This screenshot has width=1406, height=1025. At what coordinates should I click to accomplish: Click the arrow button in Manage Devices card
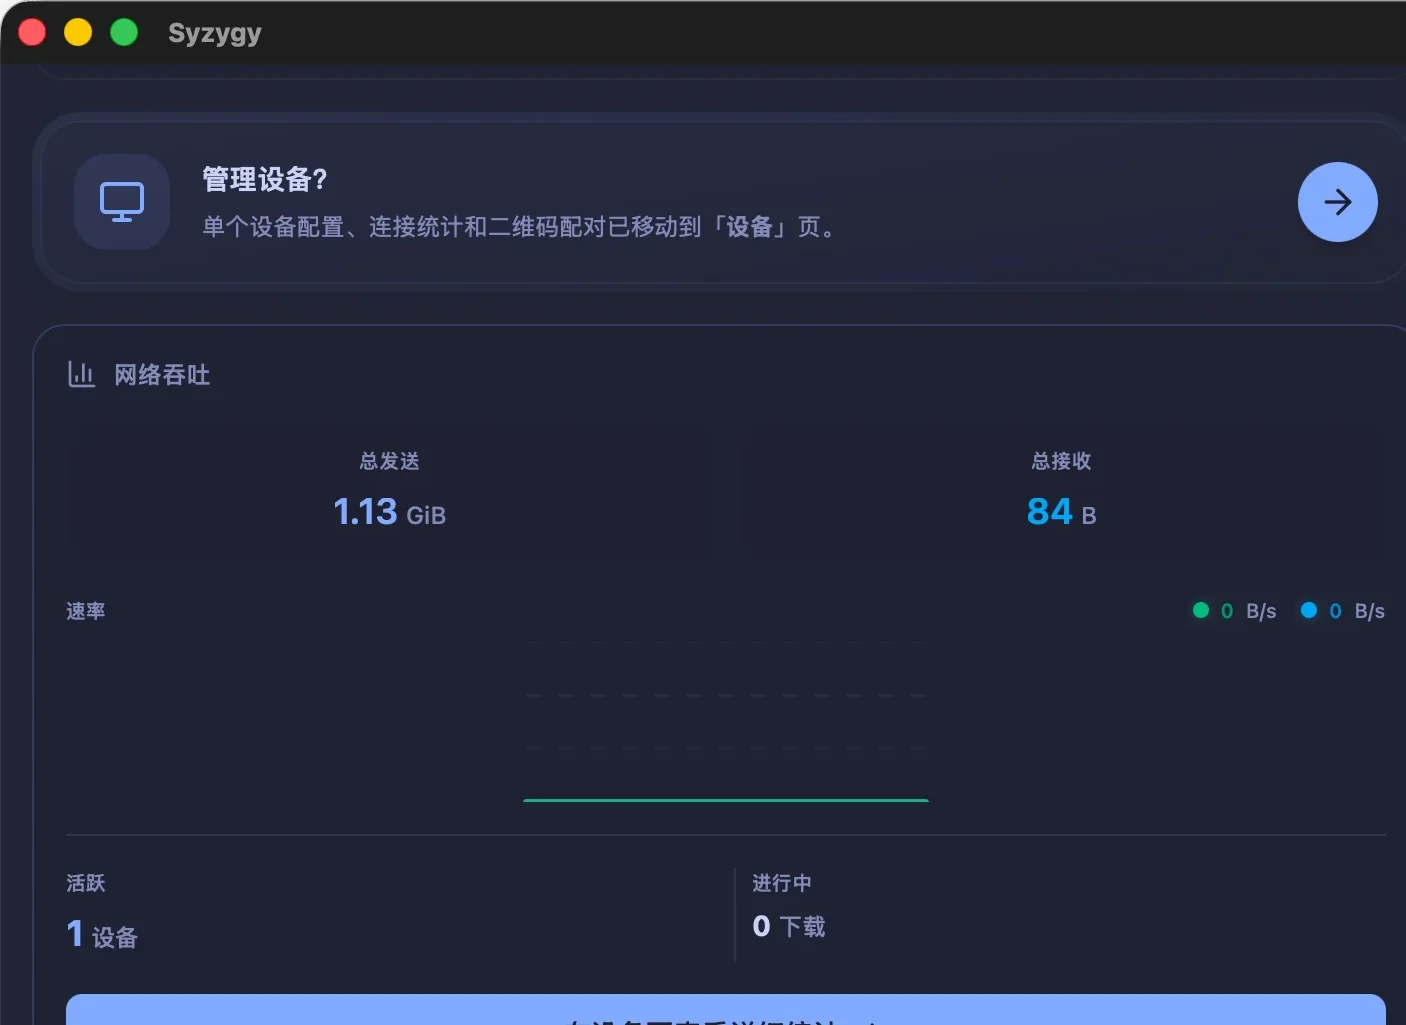(1337, 202)
